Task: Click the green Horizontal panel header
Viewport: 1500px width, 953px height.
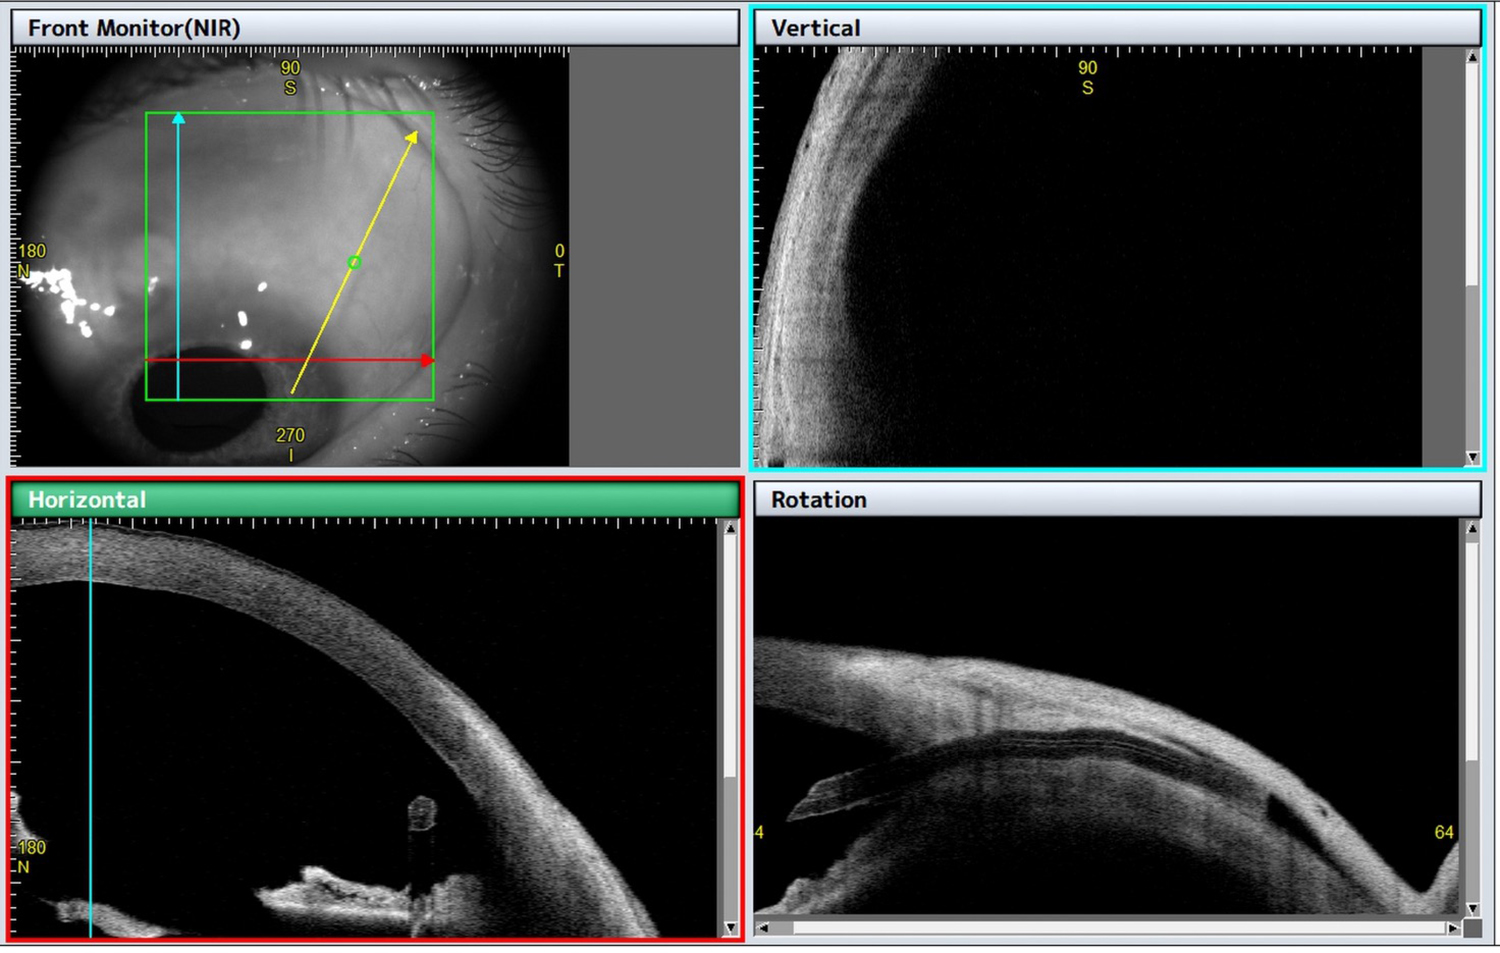Action: click(x=375, y=499)
